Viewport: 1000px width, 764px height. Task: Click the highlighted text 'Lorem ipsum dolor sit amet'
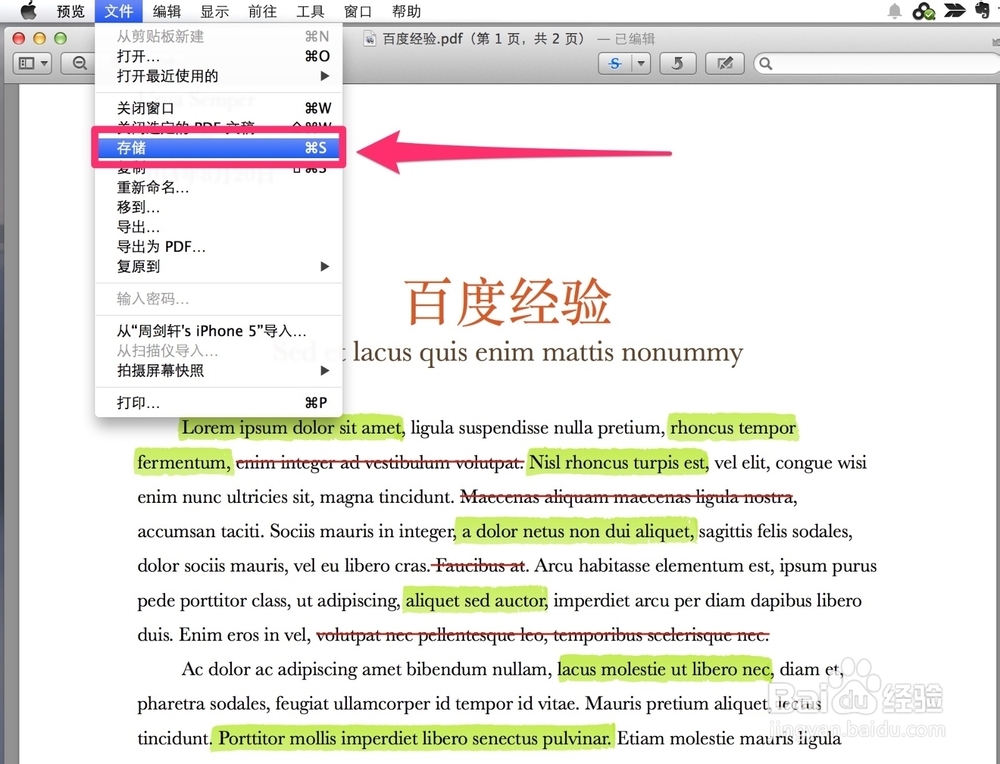click(291, 428)
